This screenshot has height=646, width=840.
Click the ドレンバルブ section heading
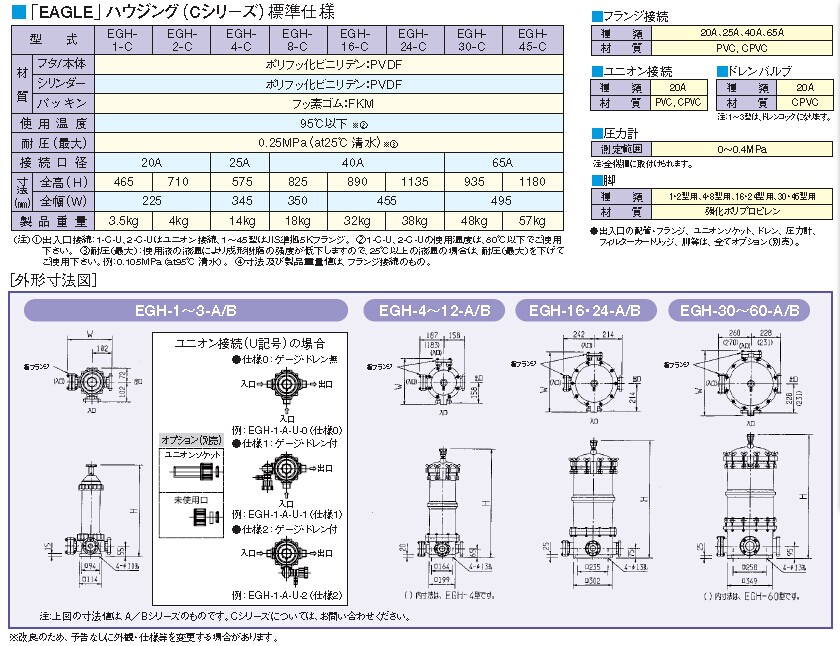pyautogui.click(x=759, y=71)
